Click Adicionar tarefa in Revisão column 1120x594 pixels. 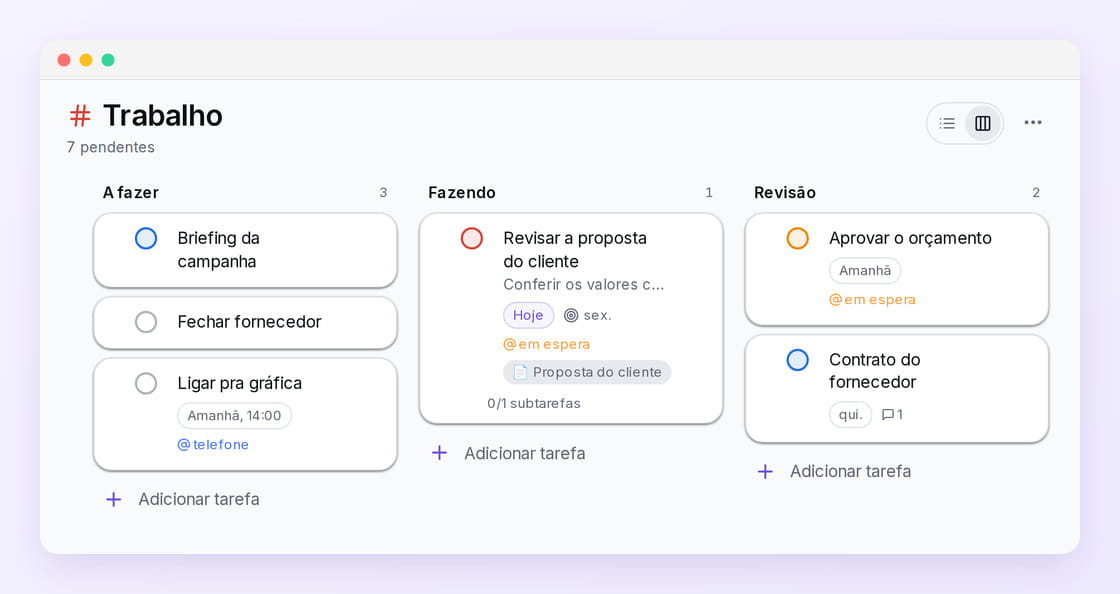850,471
